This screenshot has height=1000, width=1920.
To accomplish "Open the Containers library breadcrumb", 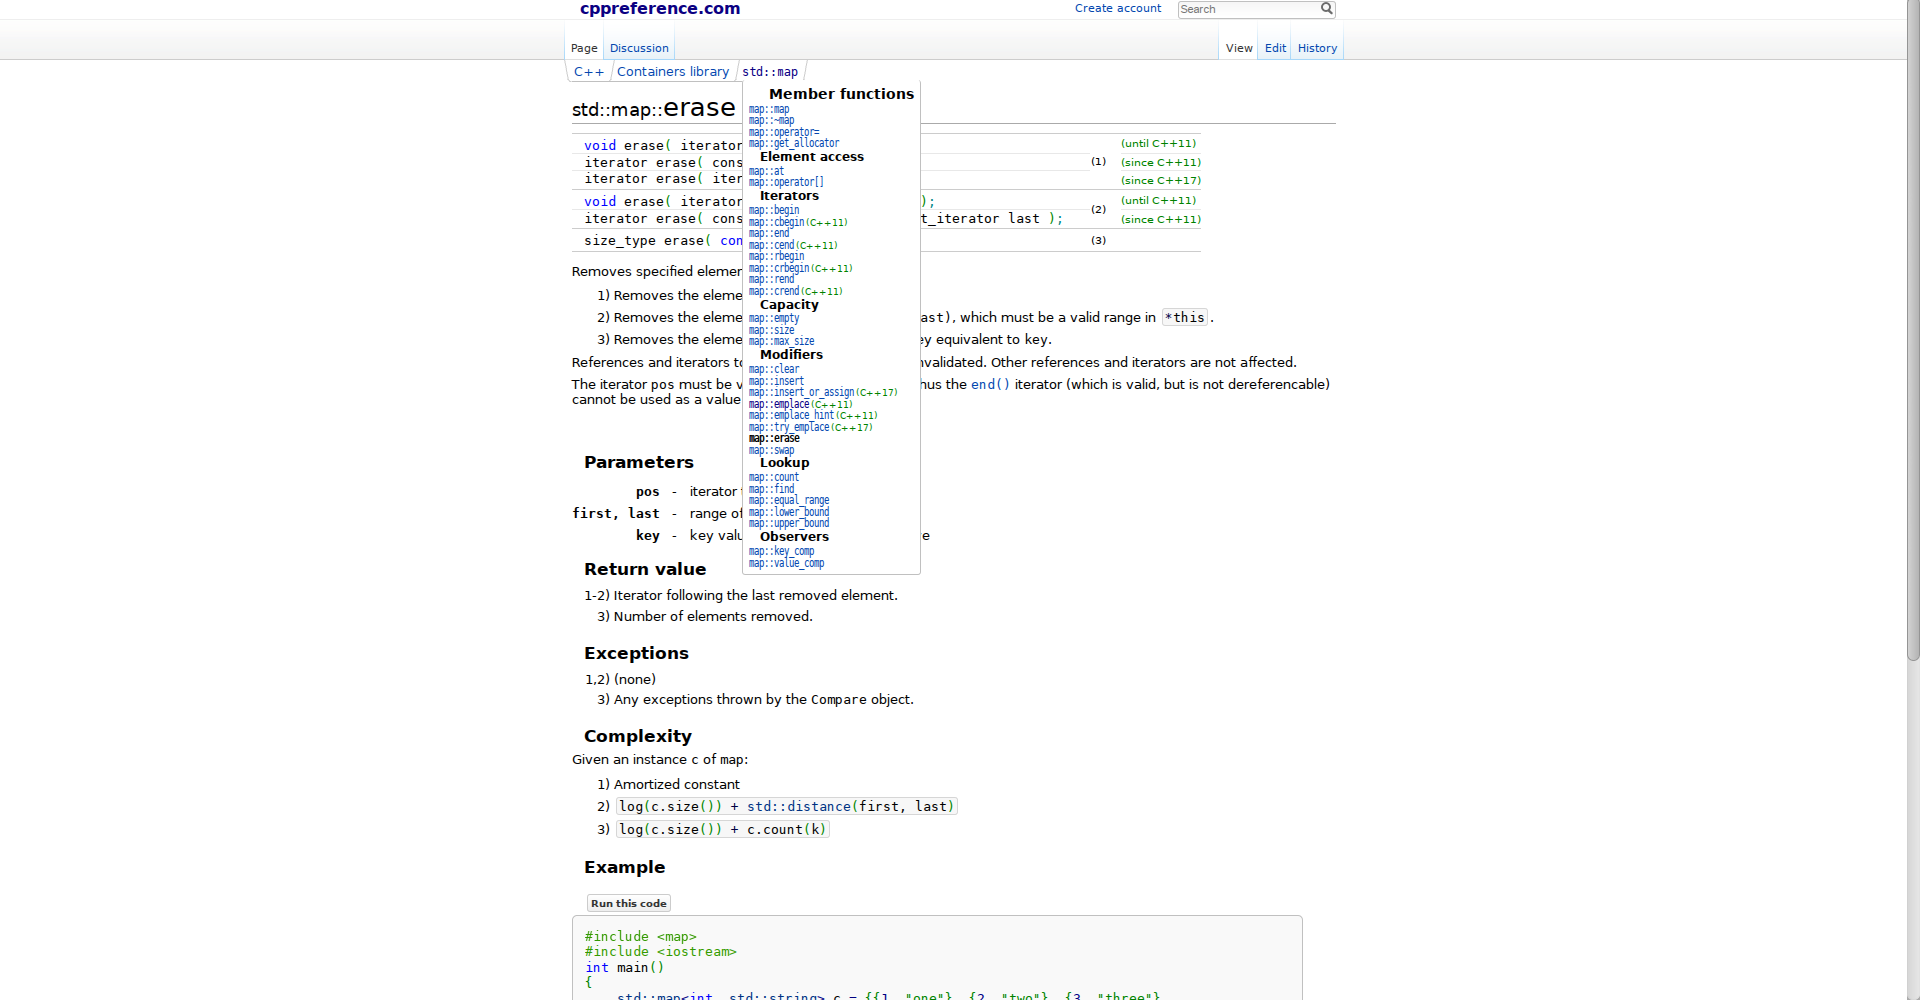I will 673,72.
